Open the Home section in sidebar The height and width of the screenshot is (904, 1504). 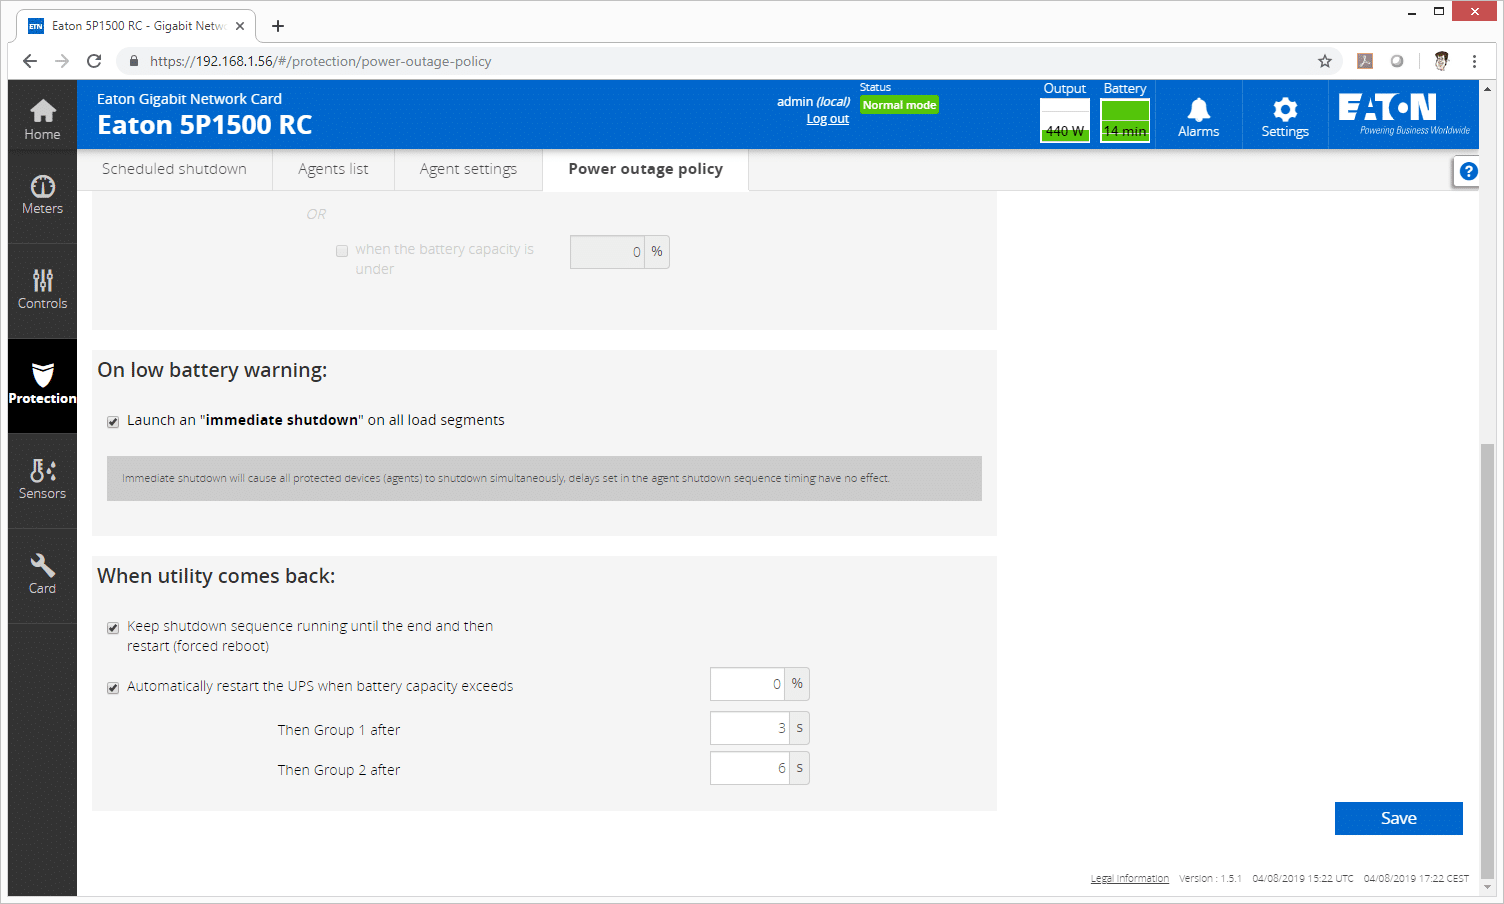pos(42,119)
